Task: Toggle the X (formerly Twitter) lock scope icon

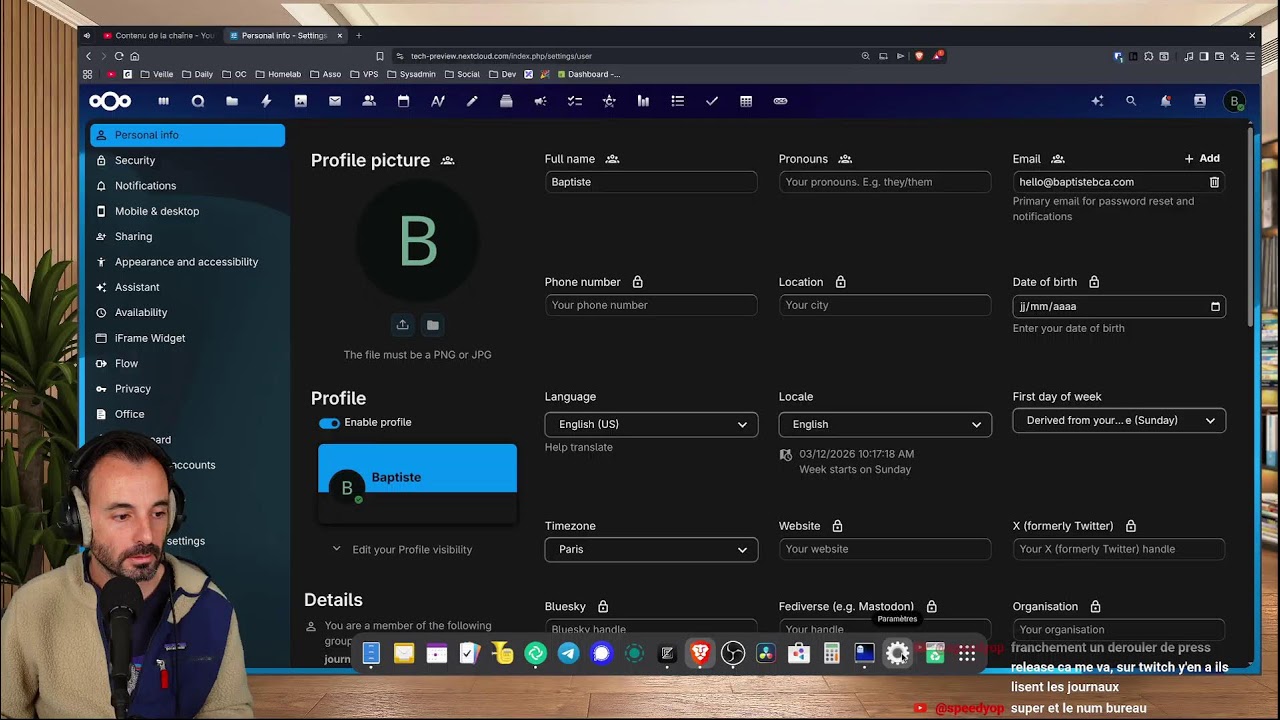Action: pyautogui.click(x=1131, y=526)
